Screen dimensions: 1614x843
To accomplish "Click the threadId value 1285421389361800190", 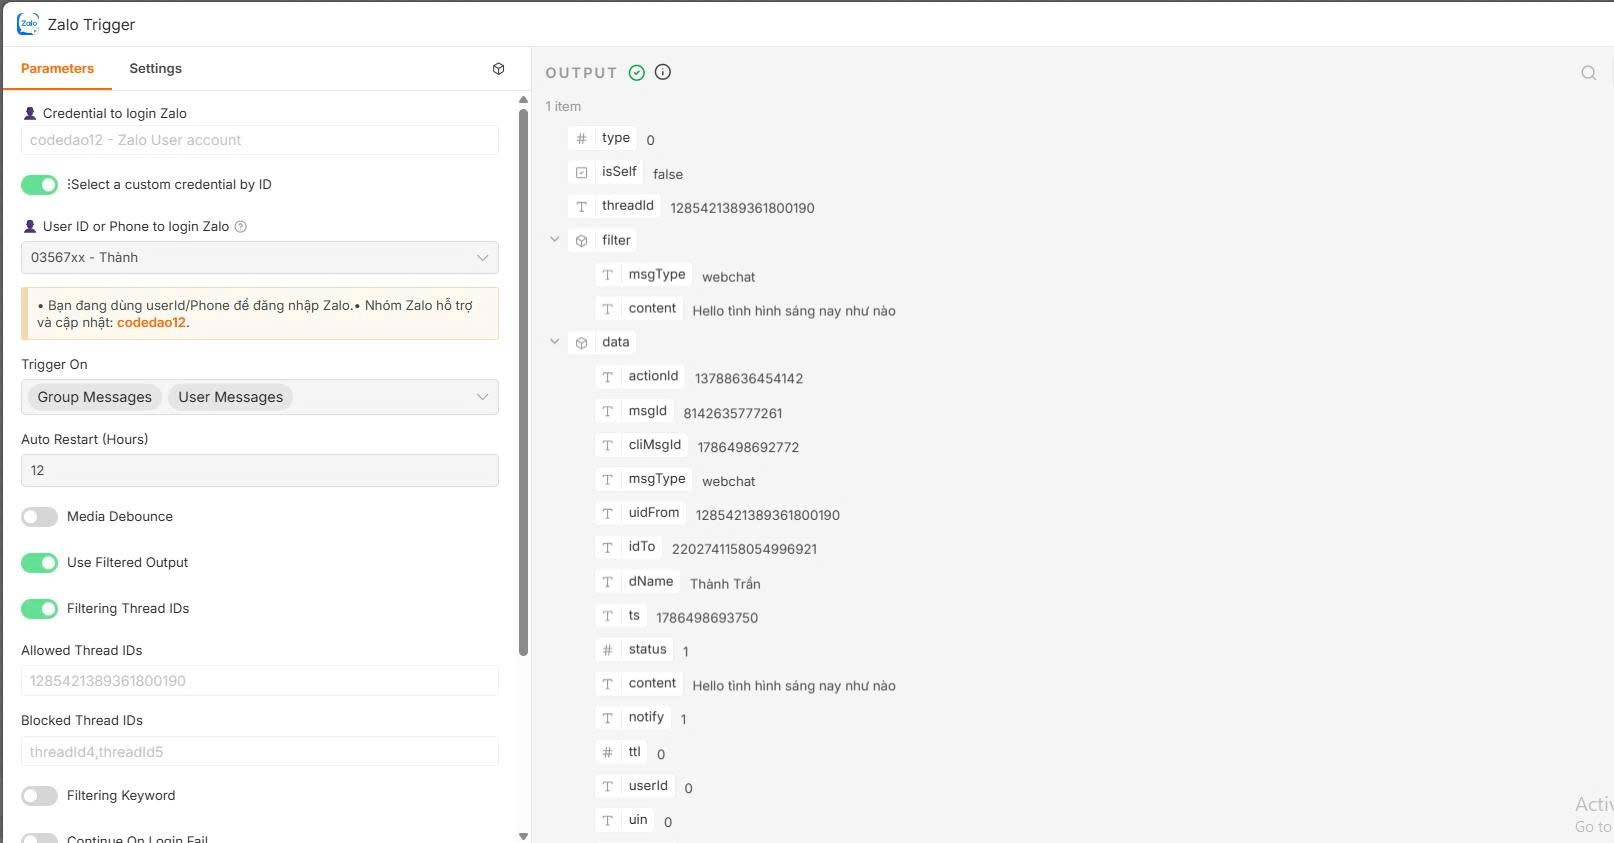I will point(742,208).
